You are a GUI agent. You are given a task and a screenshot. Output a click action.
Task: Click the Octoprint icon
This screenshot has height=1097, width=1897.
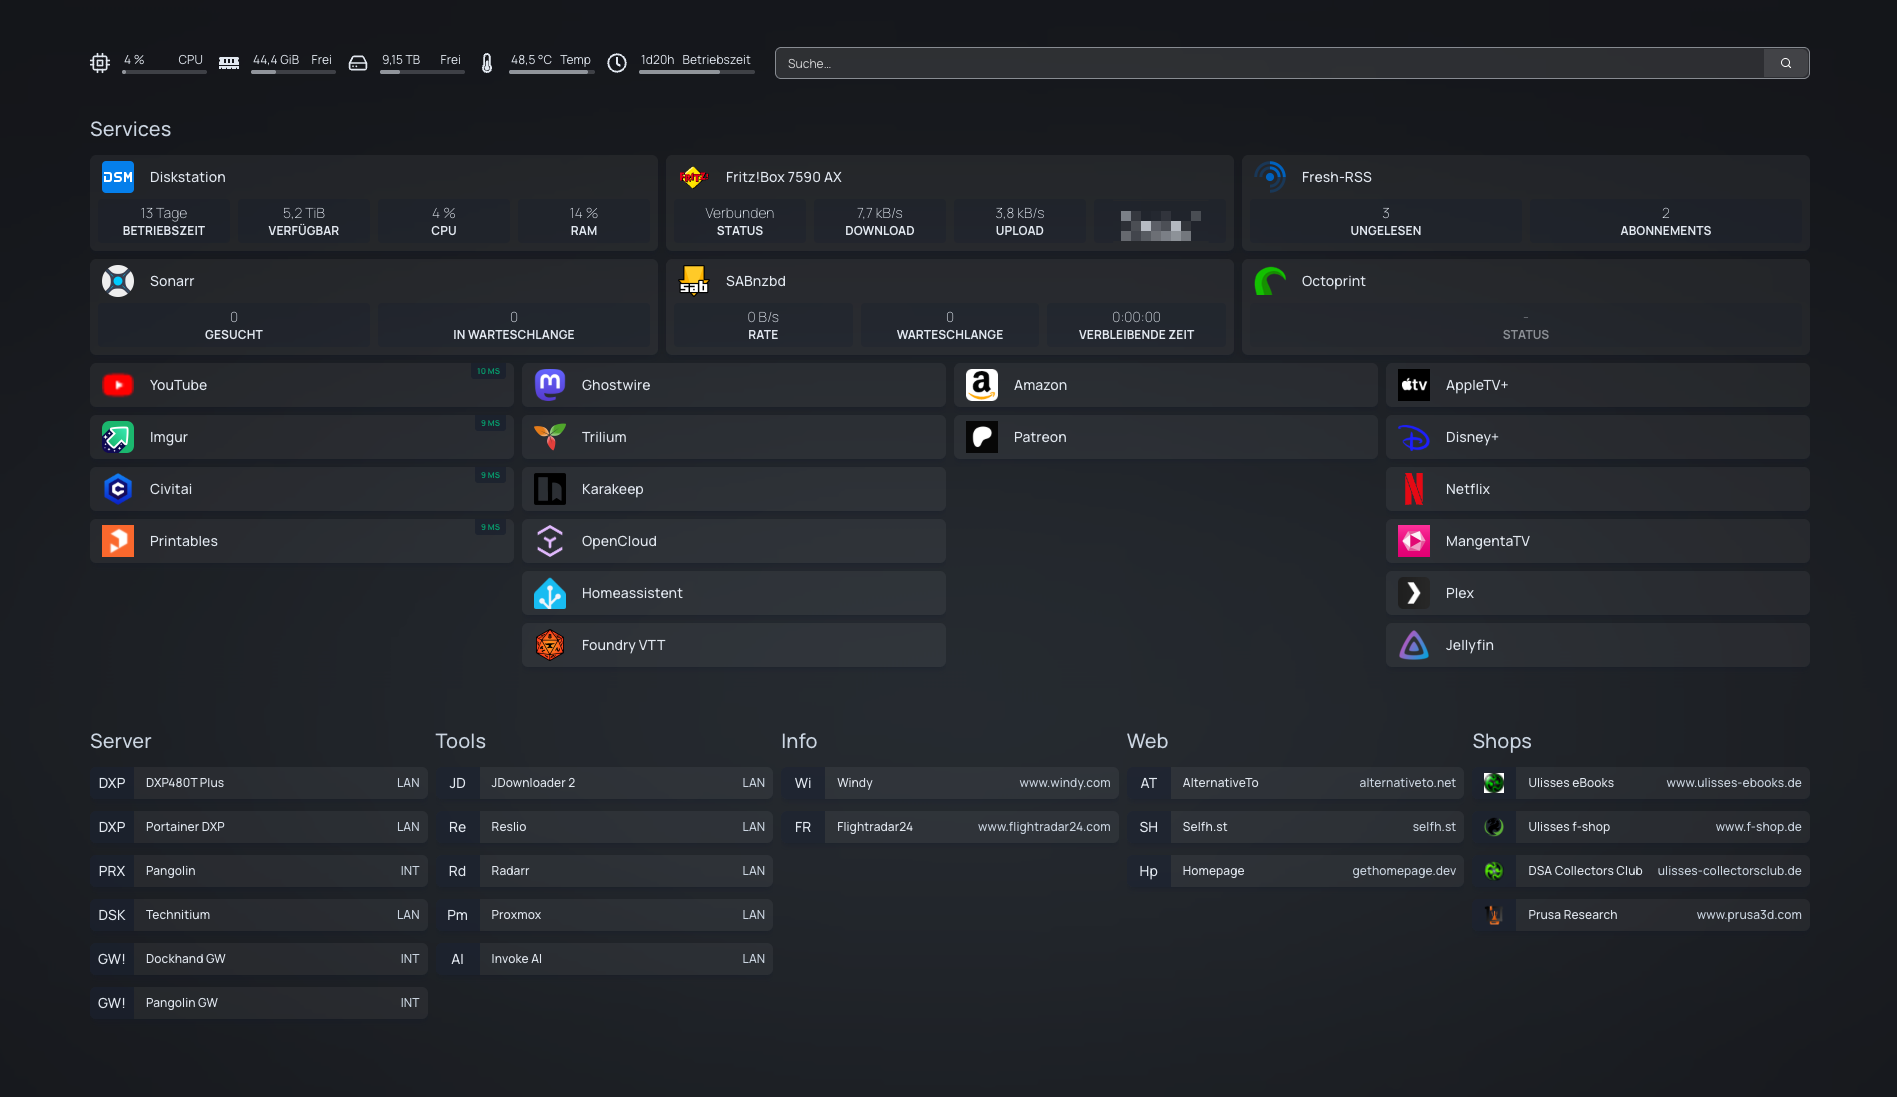[1270, 281]
